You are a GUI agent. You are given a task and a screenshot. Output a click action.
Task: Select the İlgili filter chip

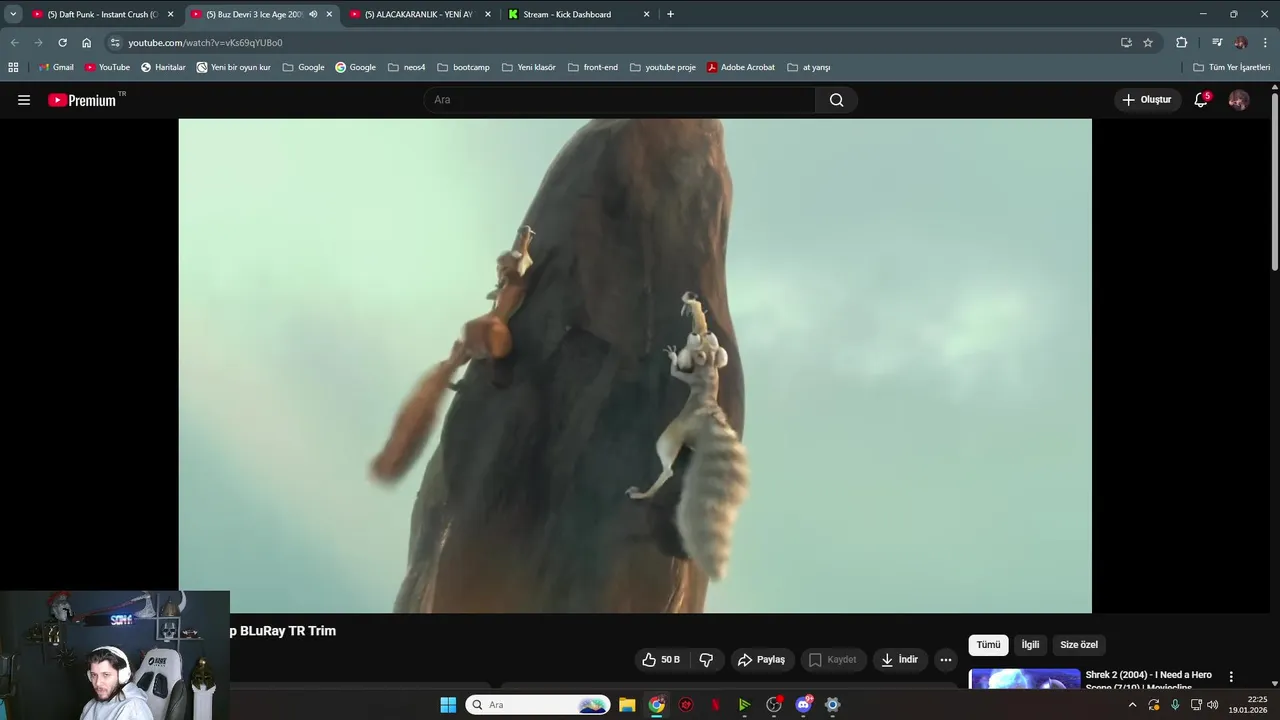click(1030, 645)
